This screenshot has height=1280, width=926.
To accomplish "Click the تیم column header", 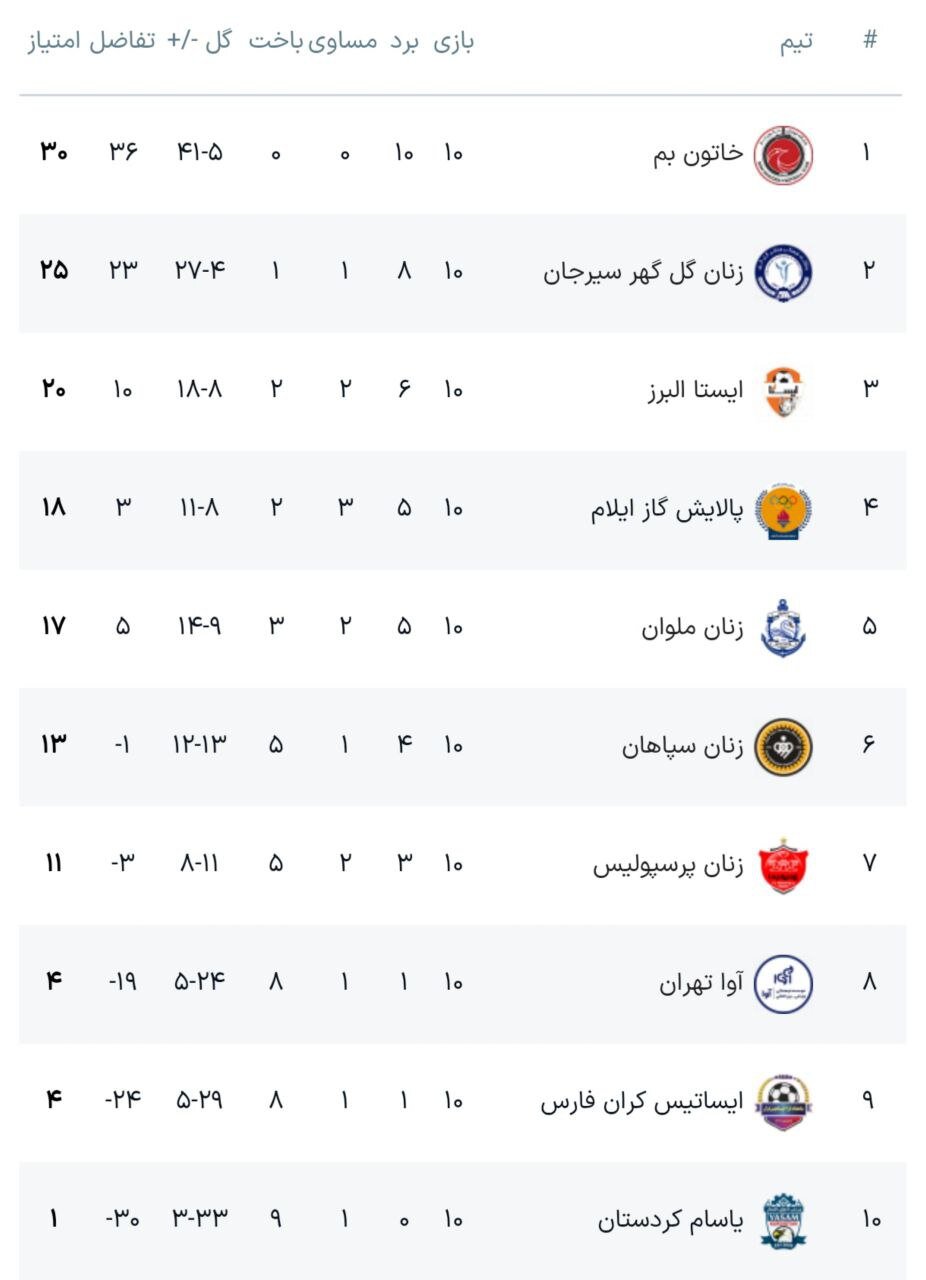I will point(796,41).
